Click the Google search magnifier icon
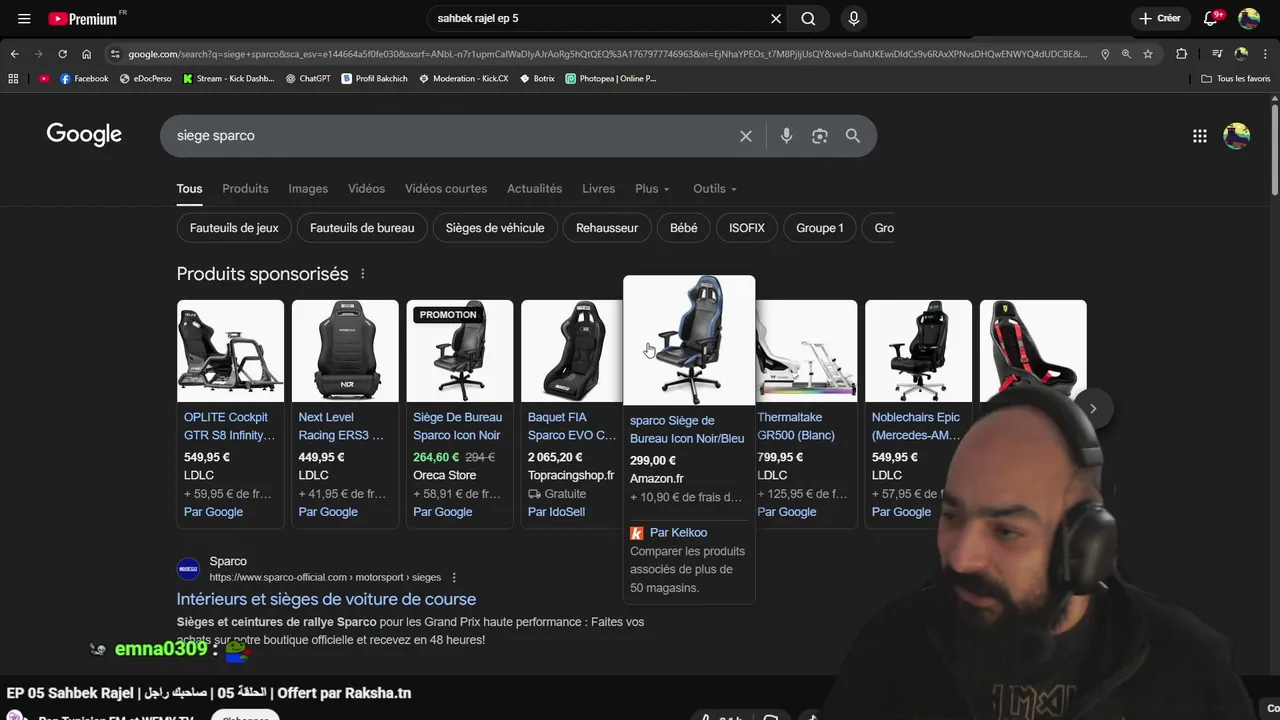The height and width of the screenshot is (720, 1280). [x=853, y=136]
